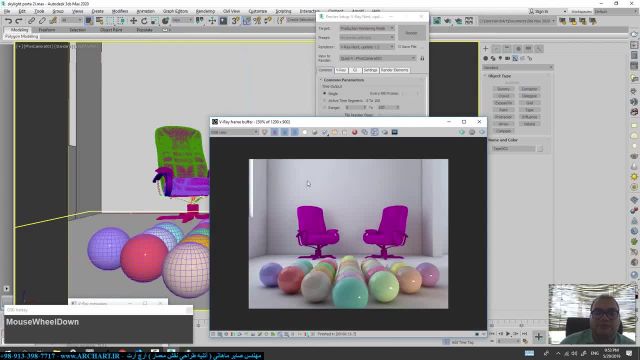
Task: Activate the Select Object tool
Action: coord(89,21)
